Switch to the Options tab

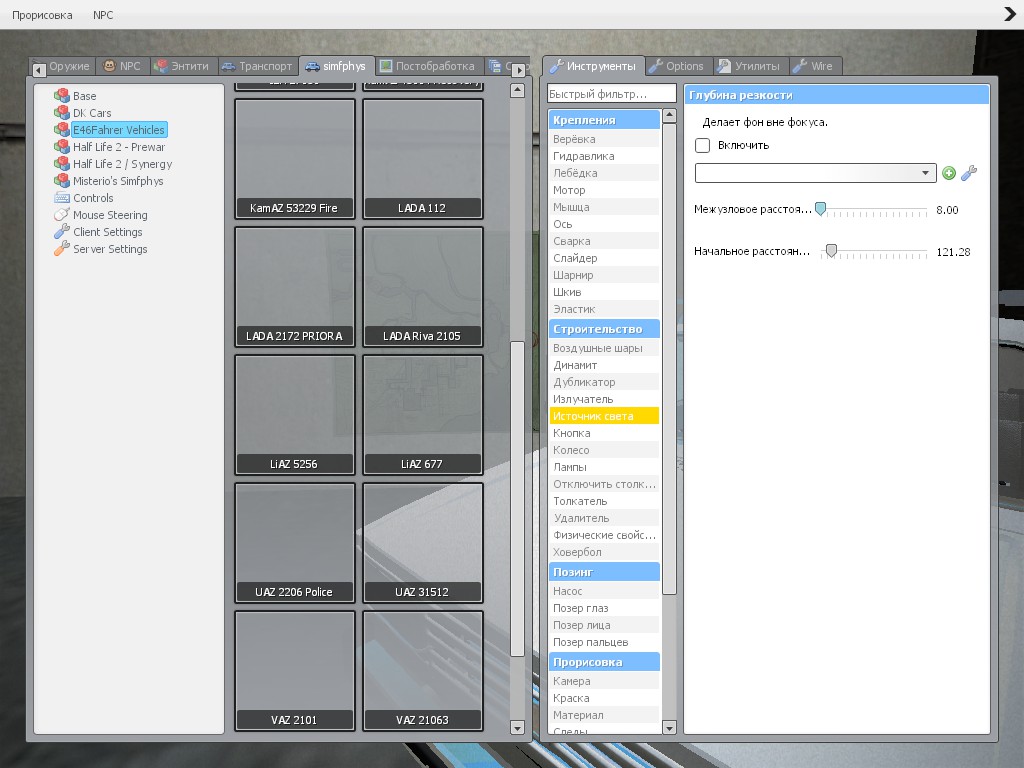pos(677,66)
